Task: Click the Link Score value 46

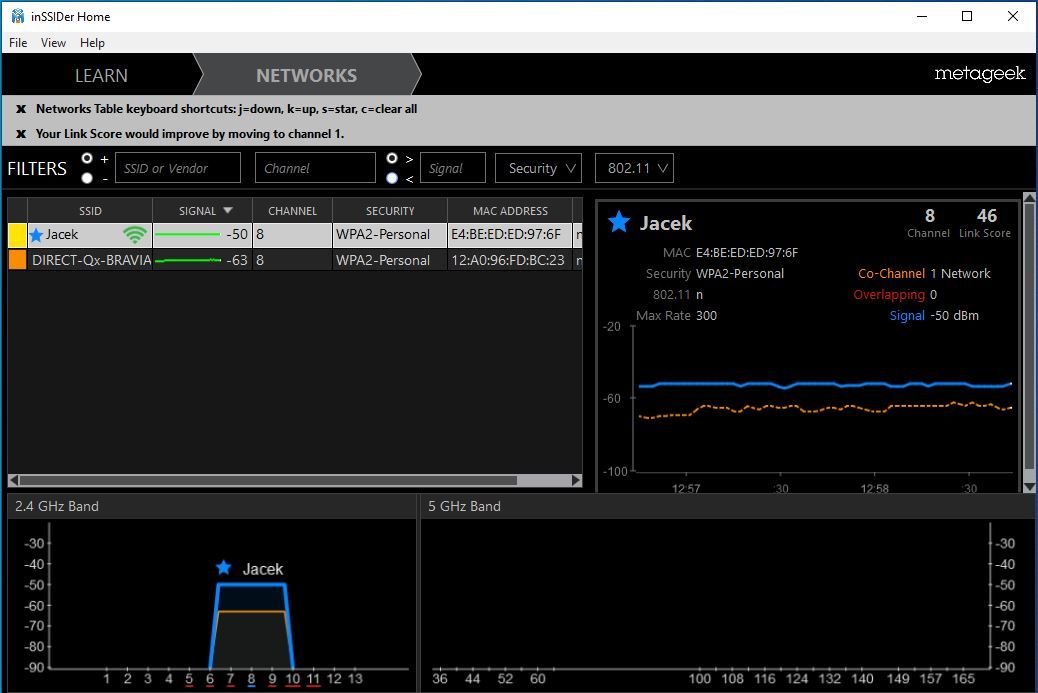Action: click(986, 216)
